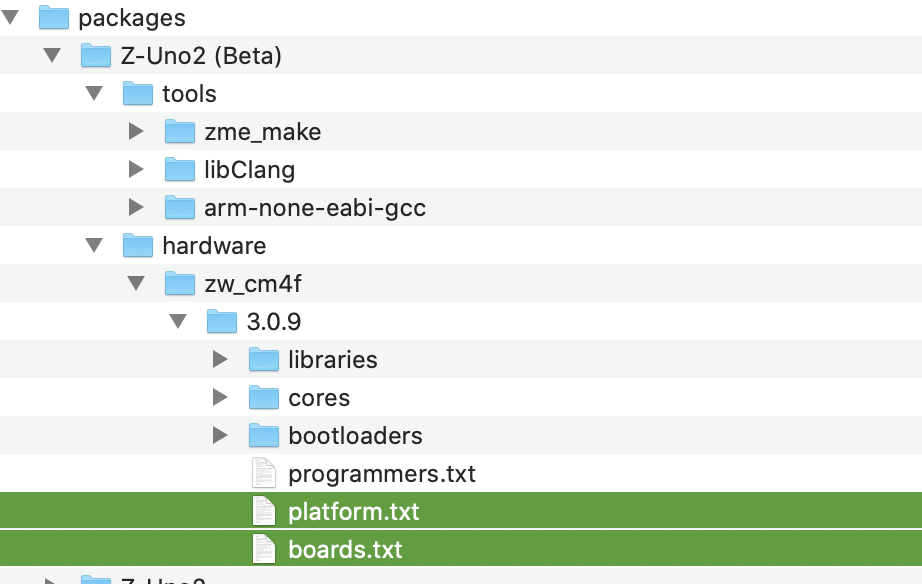Click the platform.txt document icon
Image resolution: width=922 pixels, height=584 pixels.
(x=263, y=512)
